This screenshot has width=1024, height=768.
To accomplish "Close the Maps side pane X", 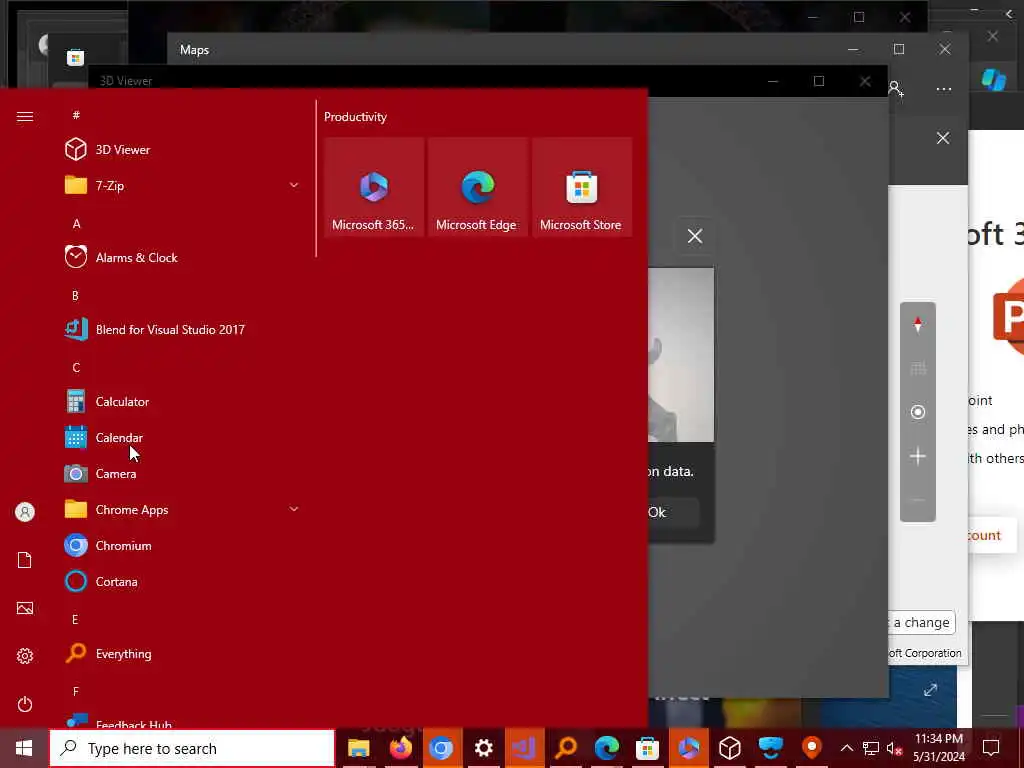I will point(943,138).
